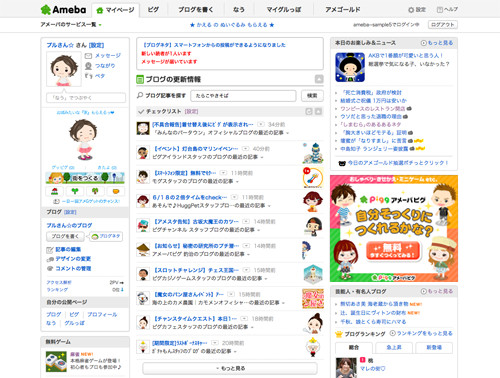The image size is (500, 378).
Task: Open 結婚式ご祝儀 1万円 news link
Action: pyautogui.click(x=373, y=101)
